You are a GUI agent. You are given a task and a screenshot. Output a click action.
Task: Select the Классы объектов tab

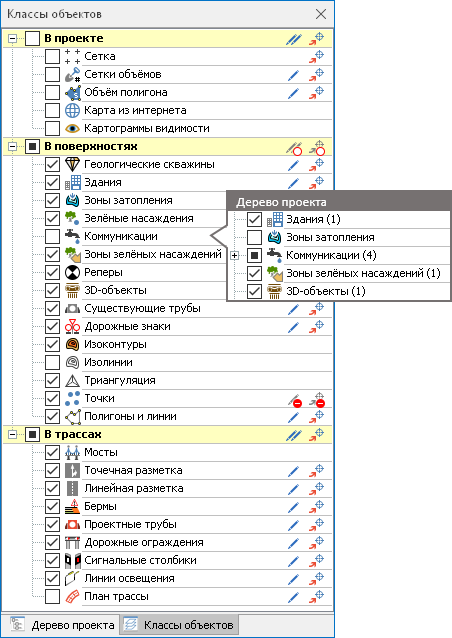(179, 625)
